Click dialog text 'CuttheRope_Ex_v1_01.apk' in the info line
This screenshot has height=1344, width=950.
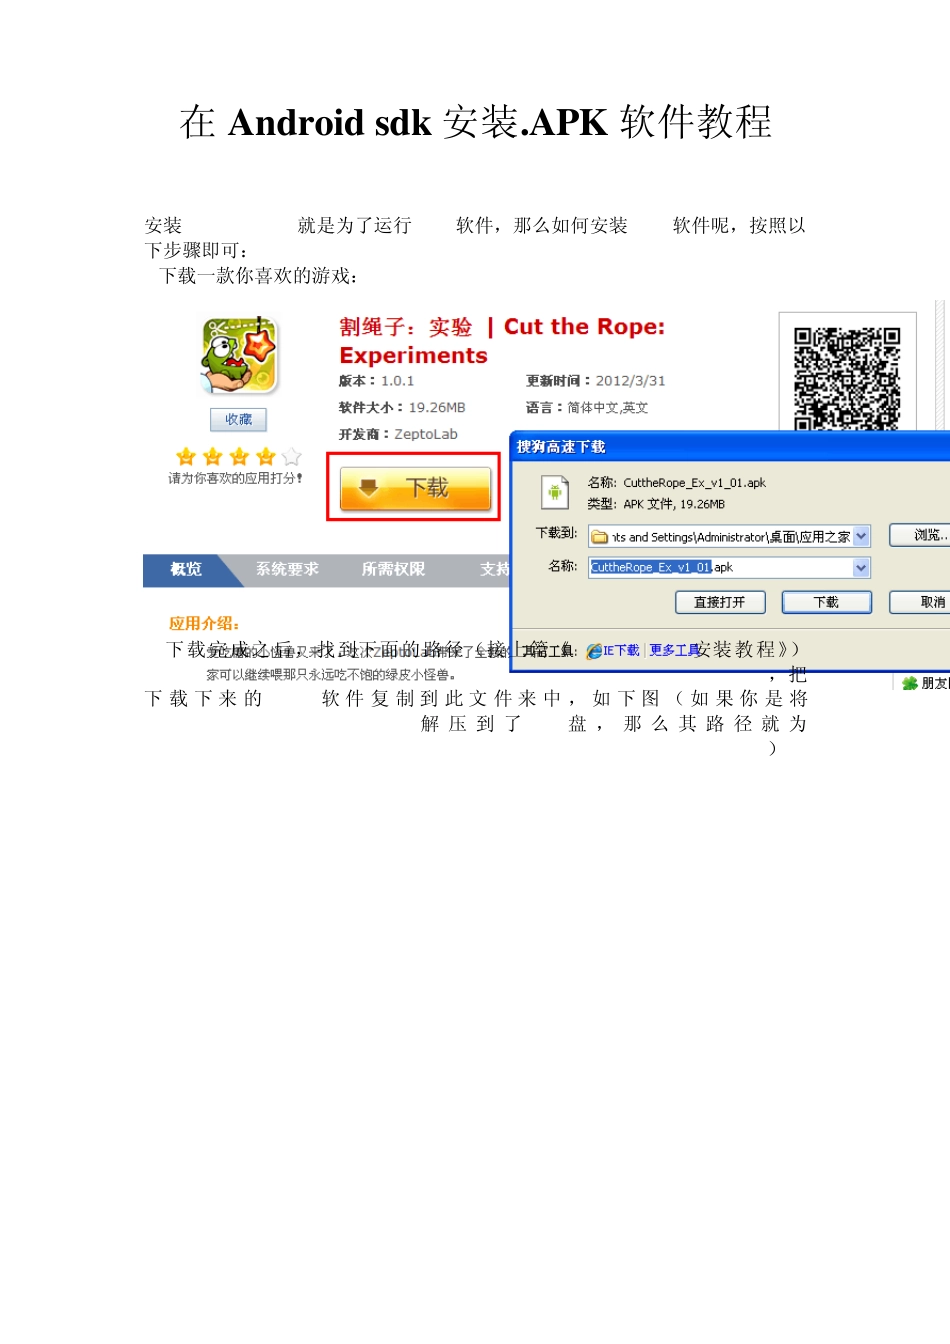click(x=695, y=483)
